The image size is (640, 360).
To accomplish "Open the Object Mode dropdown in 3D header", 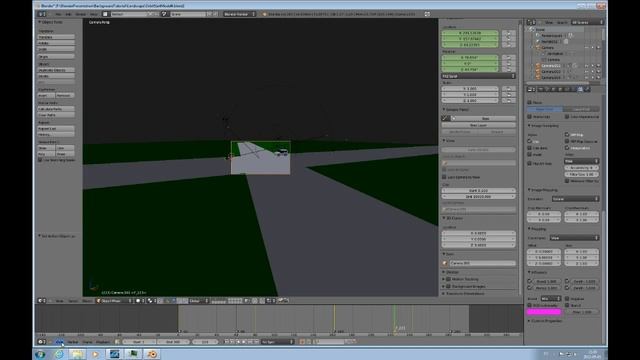I will [114, 300].
